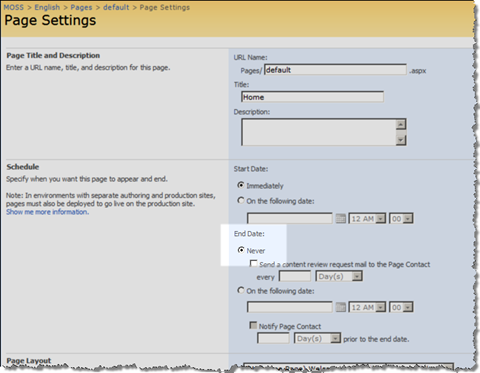Viewport: 480px width, 373px height.
Task: Select the Never end date radio
Action: (241, 250)
